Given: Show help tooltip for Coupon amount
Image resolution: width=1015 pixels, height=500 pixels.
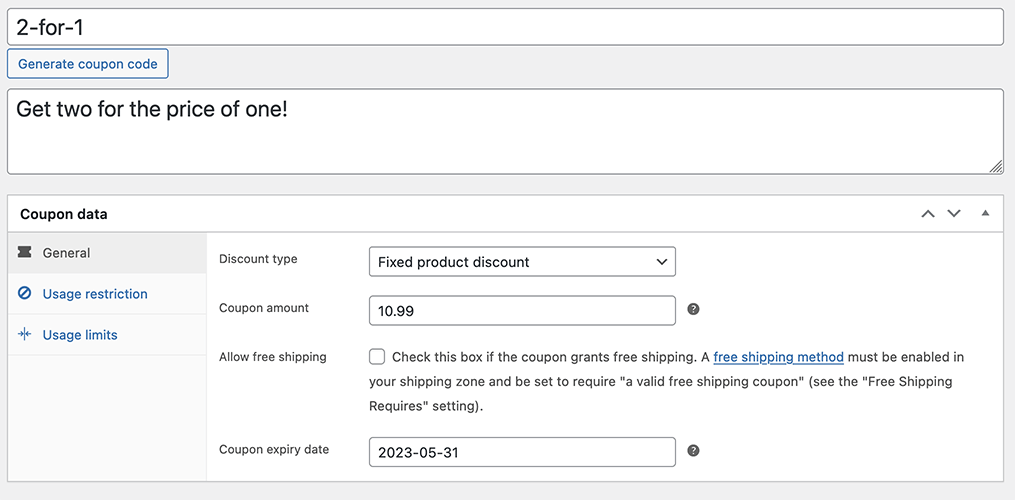Looking at the screenshot, I should 693,309.
